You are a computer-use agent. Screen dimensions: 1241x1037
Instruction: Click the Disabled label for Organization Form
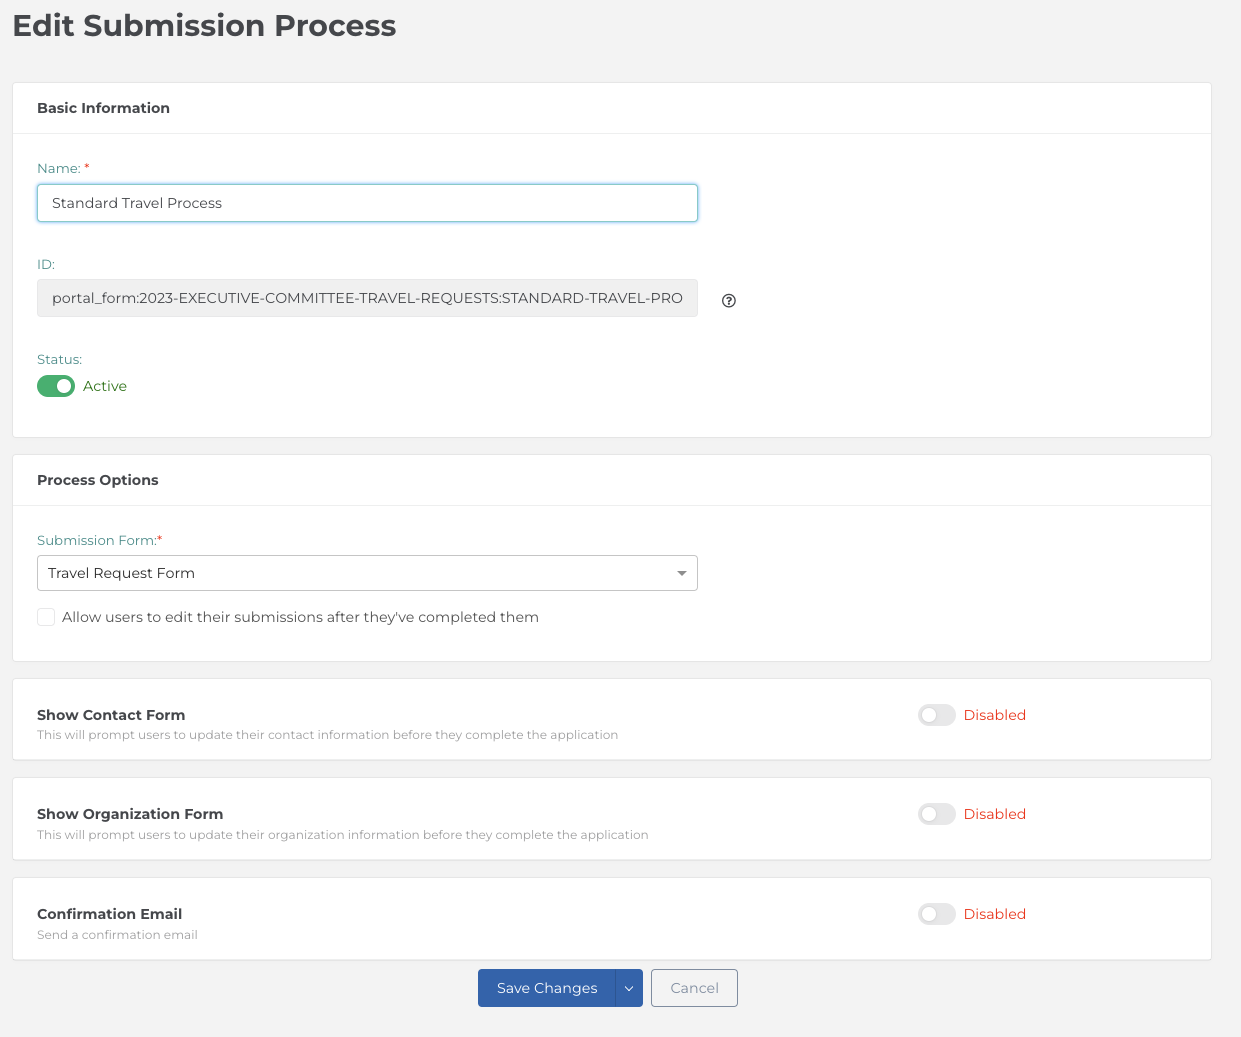995,814
